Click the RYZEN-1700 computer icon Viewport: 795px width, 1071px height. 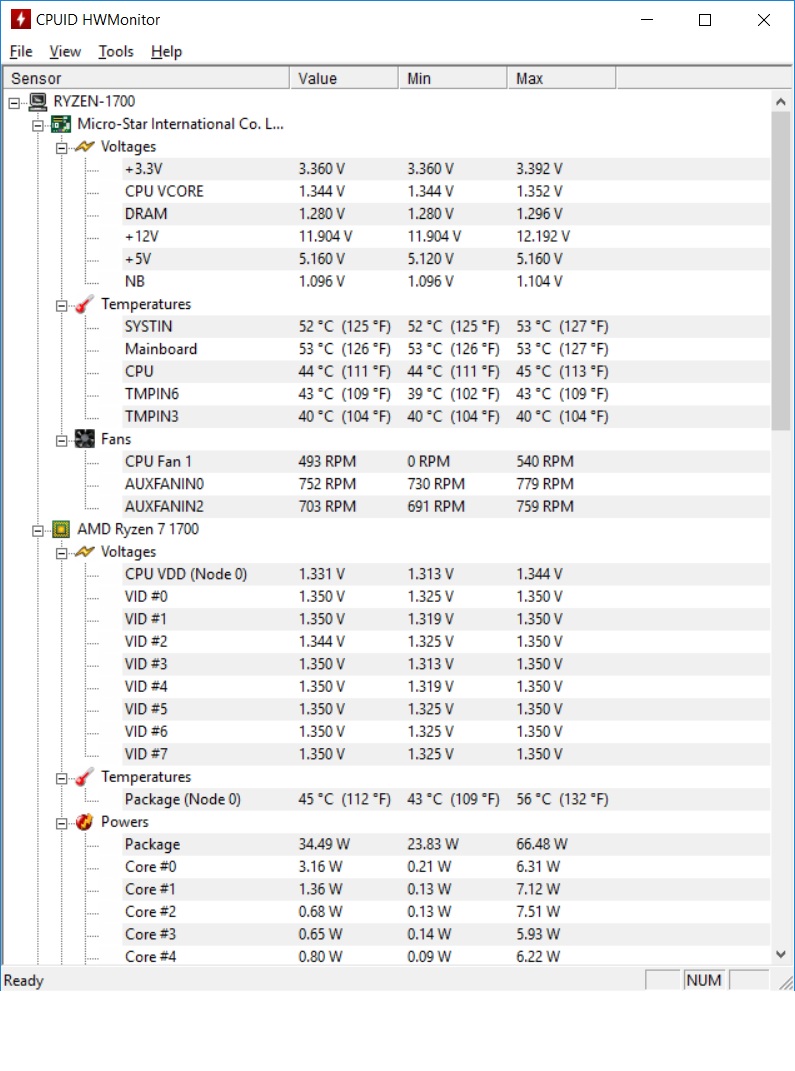[38, 102]
